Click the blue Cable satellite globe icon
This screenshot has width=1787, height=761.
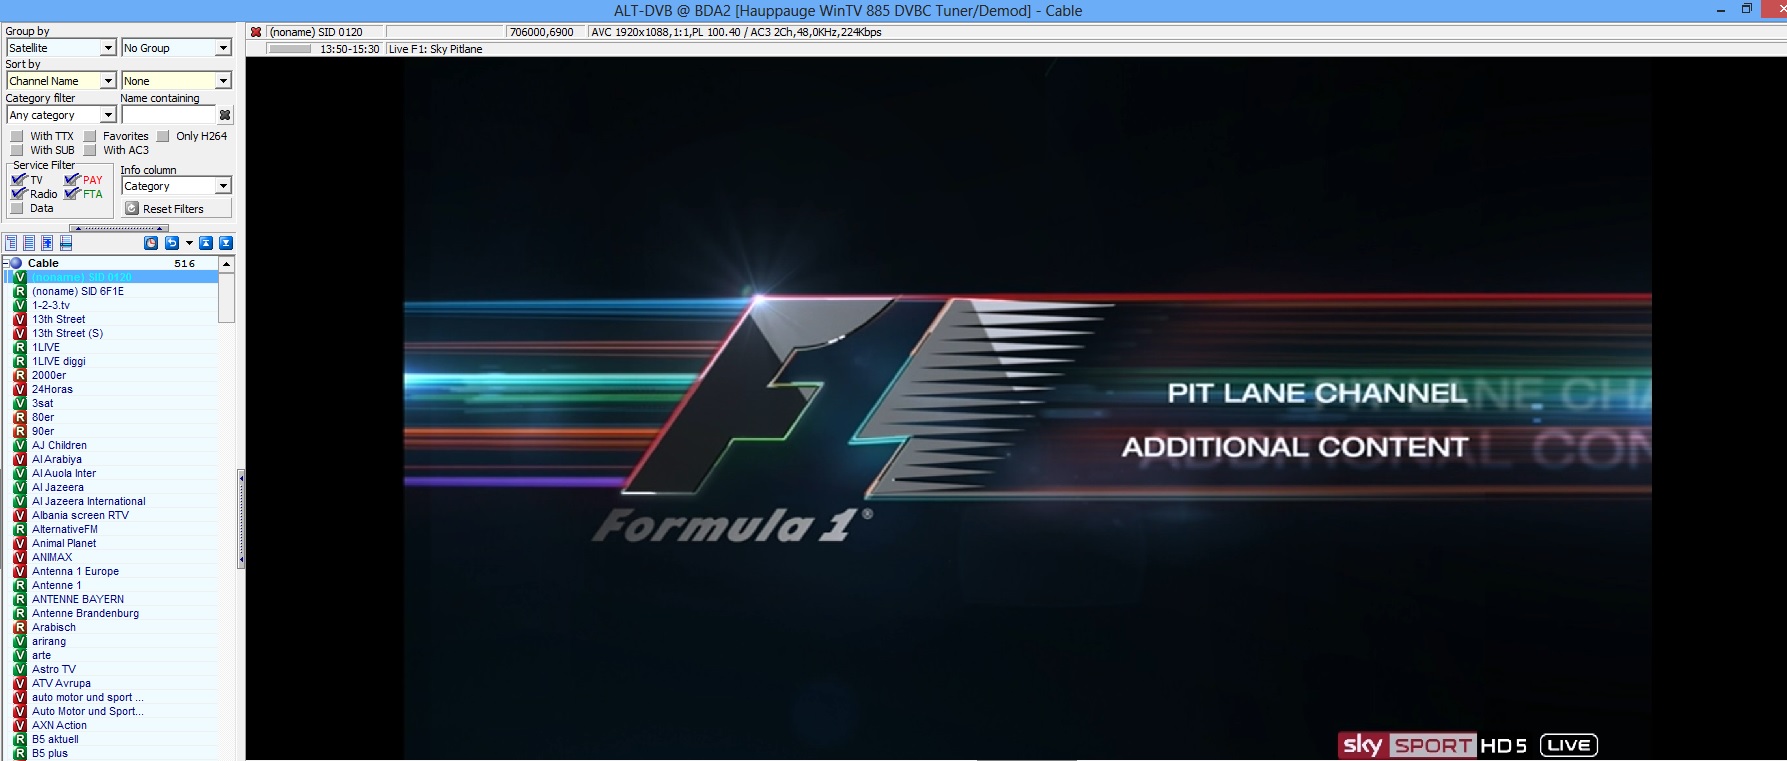(16, 263)
